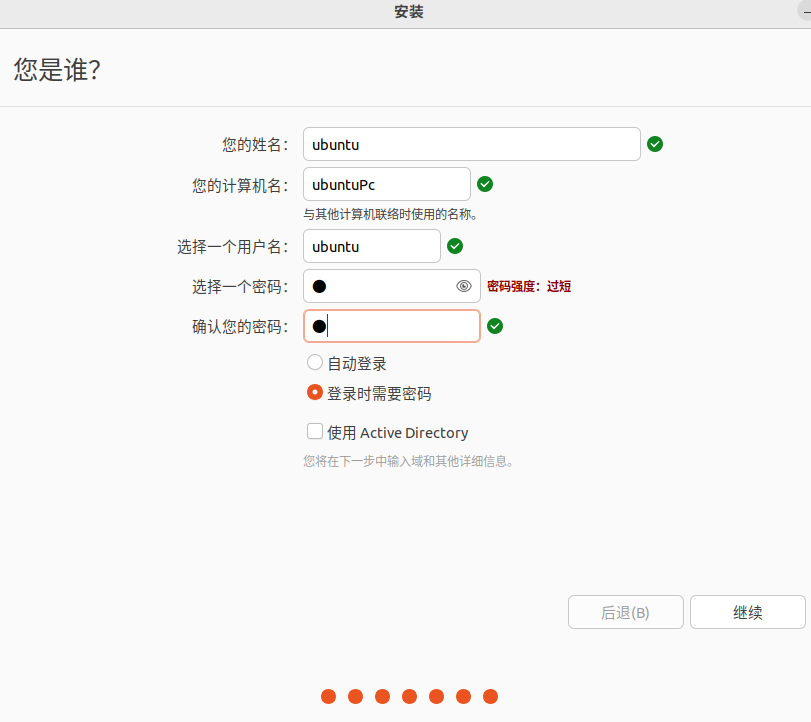Click the computer name field ubuntuPc
811x722 pixels.
click(387, 184)
